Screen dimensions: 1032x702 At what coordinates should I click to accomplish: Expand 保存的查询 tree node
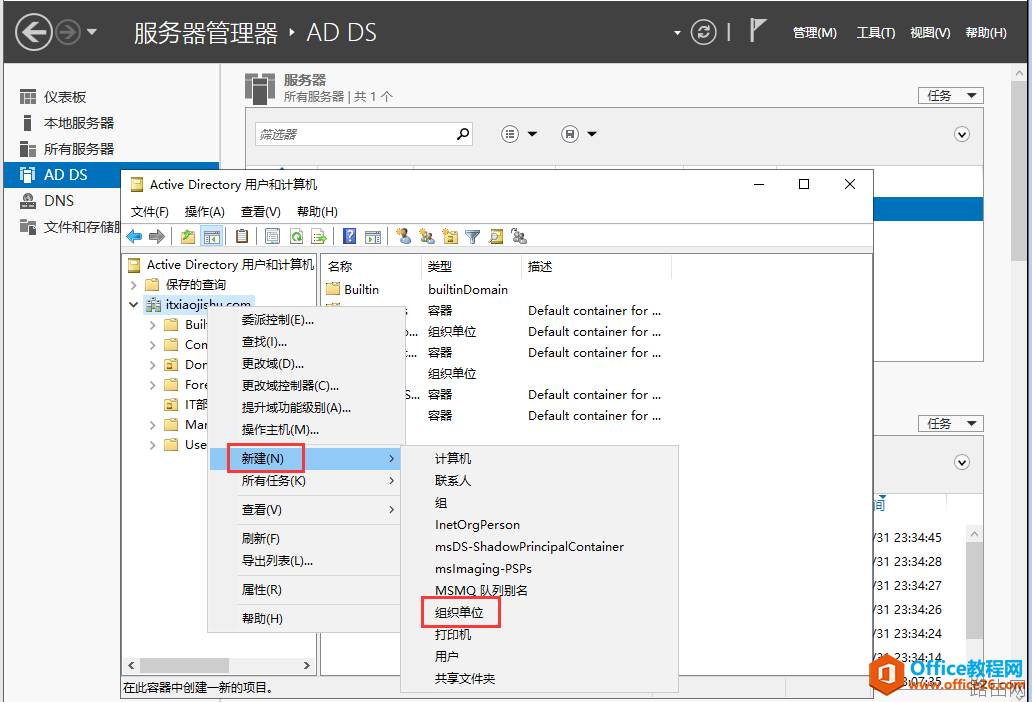[134, 285]
